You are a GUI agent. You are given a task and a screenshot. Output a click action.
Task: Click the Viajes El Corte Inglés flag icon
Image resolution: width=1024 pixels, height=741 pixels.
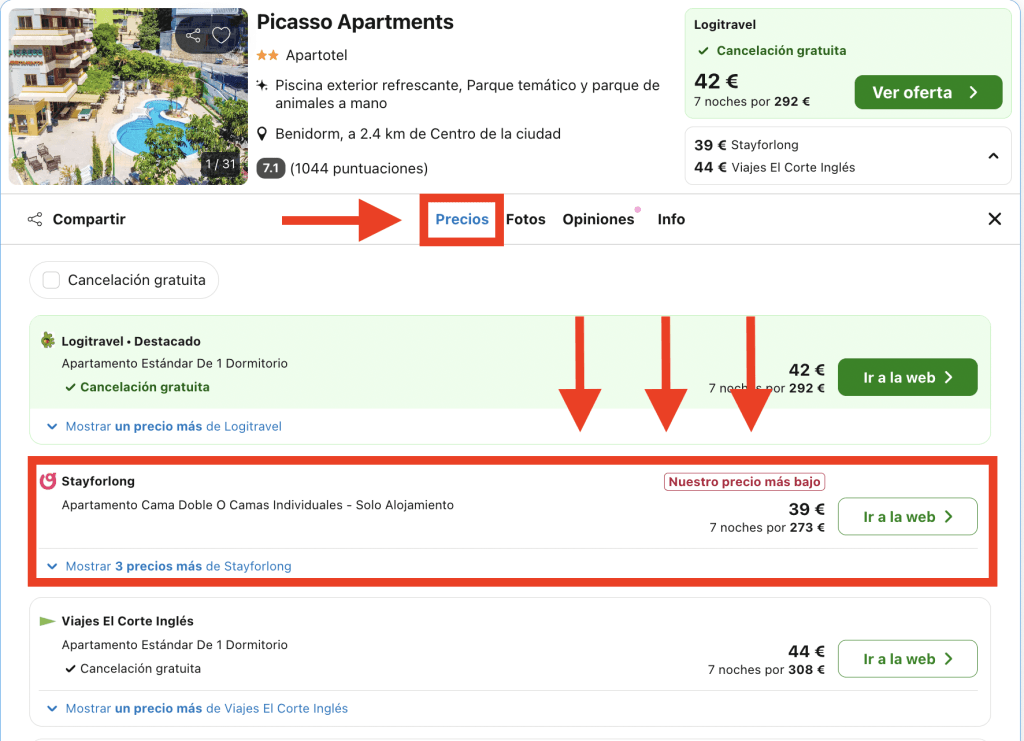coord(47,621)
